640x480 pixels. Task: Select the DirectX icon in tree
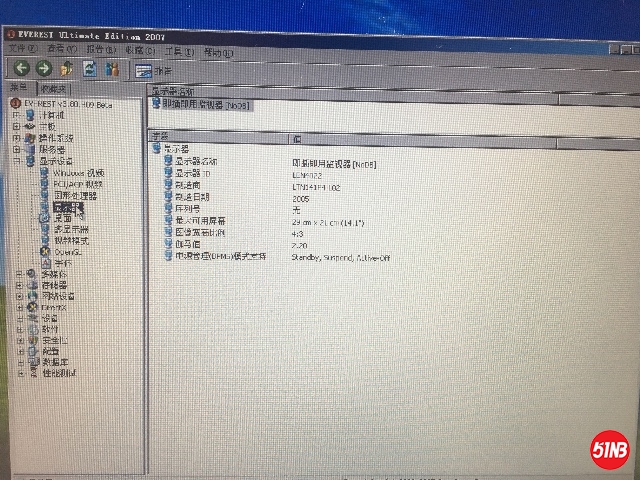(32, 307)
